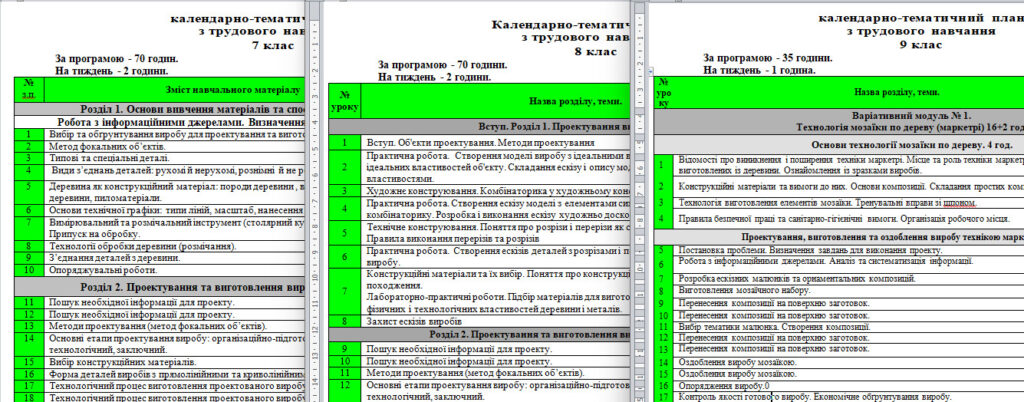
Task: Click row 'Вступ. Об'єкти проектування. Методи проектування'
Action: [x=479, y=142]
